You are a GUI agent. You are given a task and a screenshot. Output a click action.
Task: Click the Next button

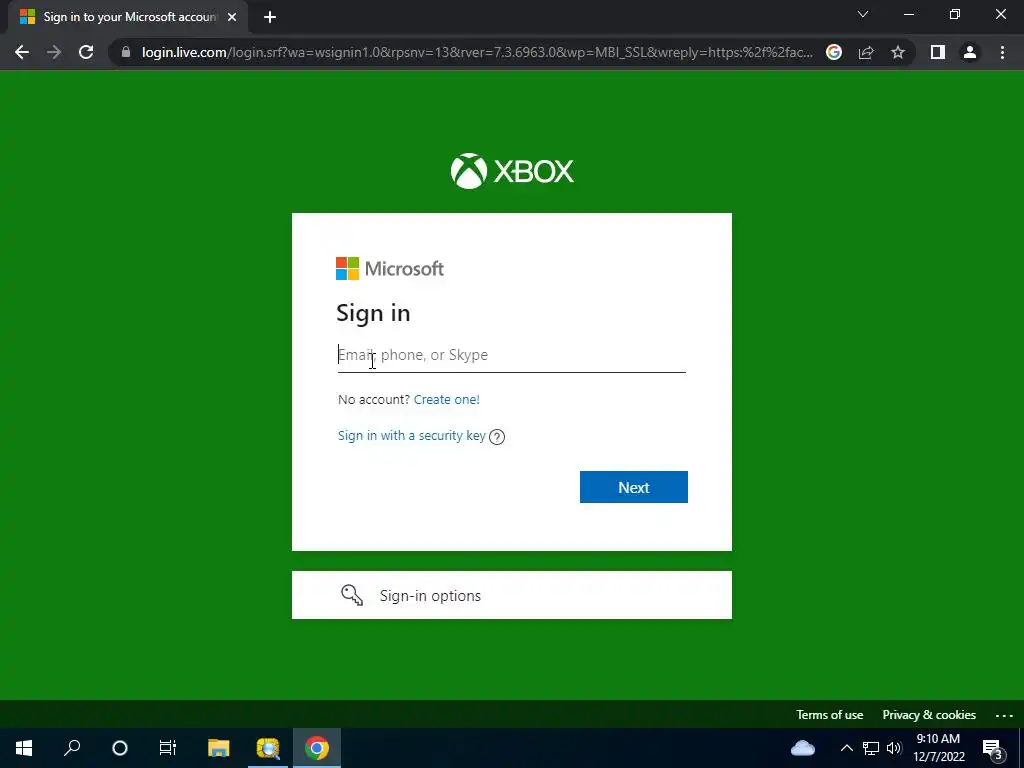[633, 487]
